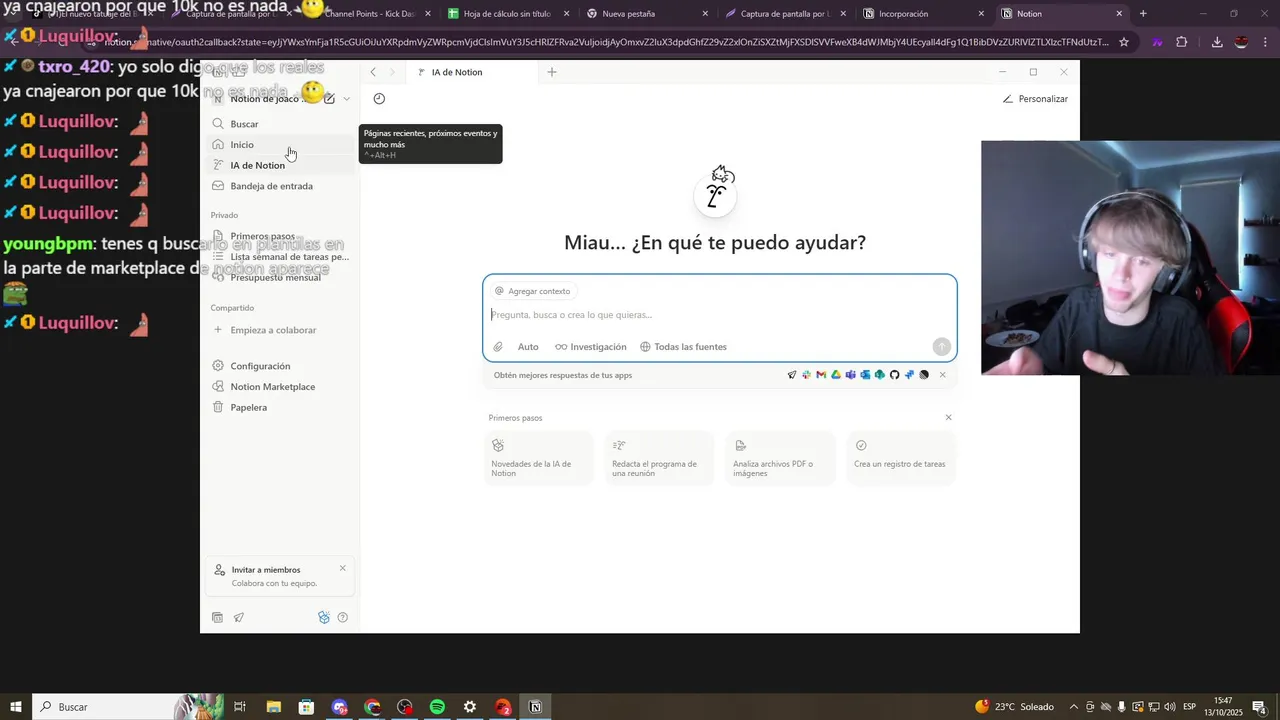Open Crea un registro de tareas card
The width and height of the screenshot is (1280, 720).
901,458
